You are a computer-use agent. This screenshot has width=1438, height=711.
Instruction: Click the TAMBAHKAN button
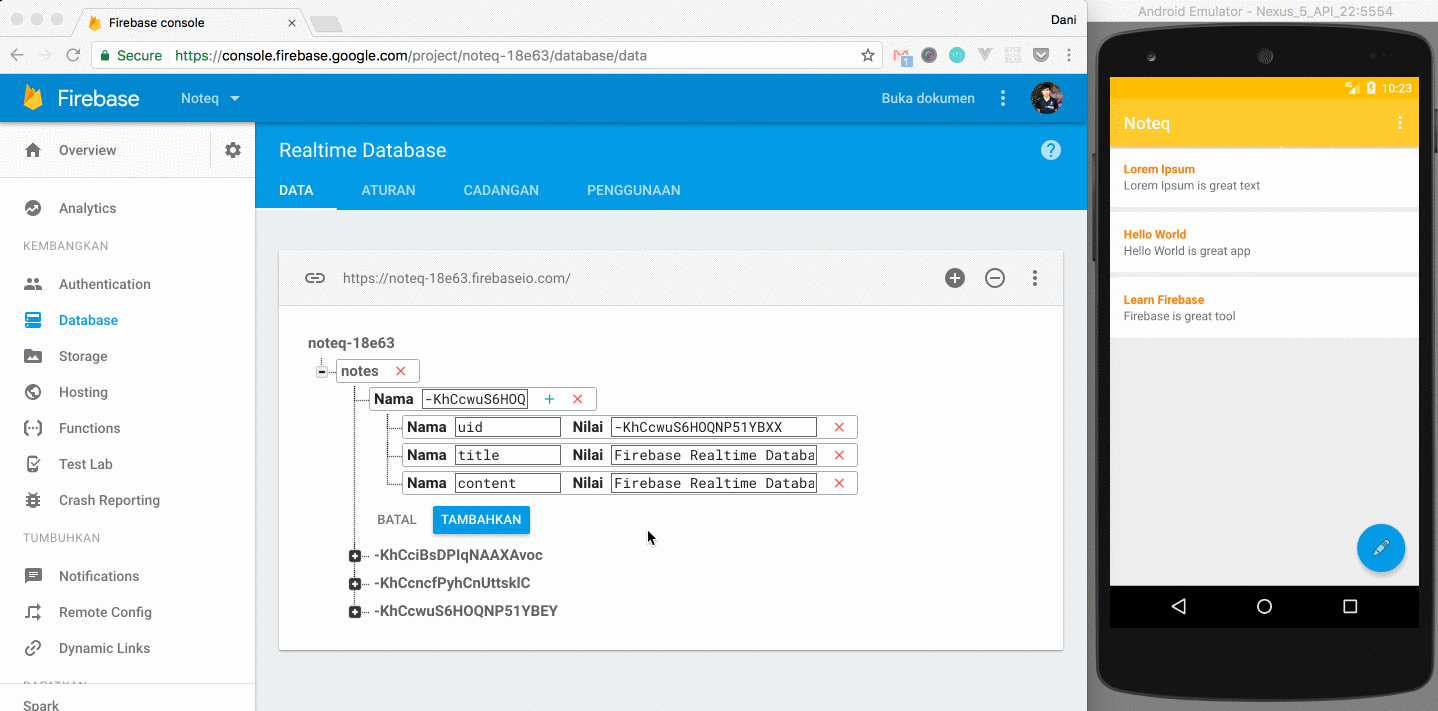point(481,520)
